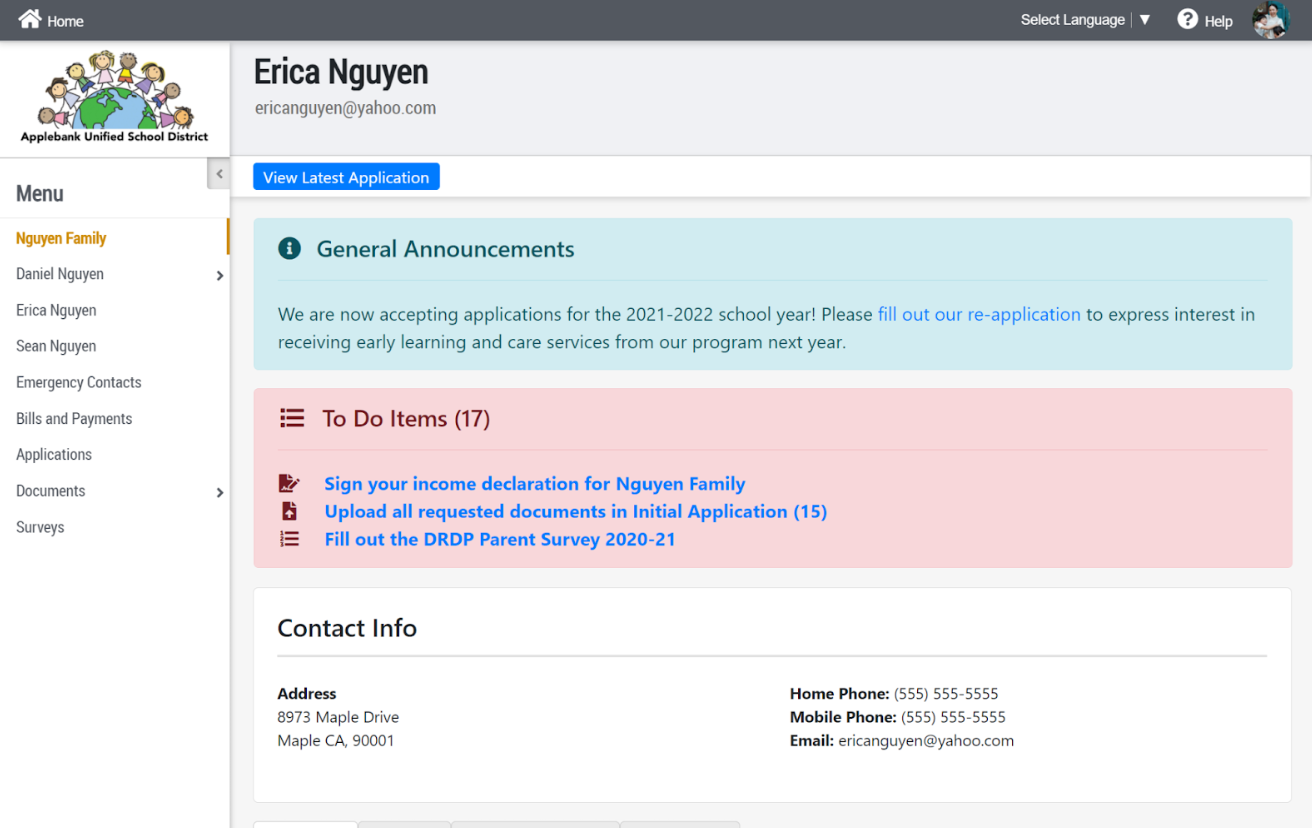Open Bills and Payments in menu
Screen dimensions: 1312x828
[x=74, y=419]
